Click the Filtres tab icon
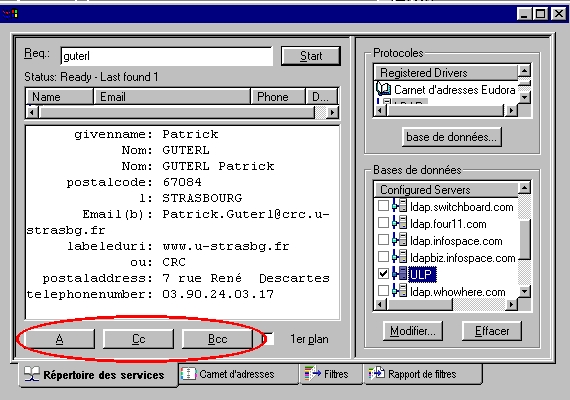This screenshot has height=400, width=570. click(x=313, y=373)
